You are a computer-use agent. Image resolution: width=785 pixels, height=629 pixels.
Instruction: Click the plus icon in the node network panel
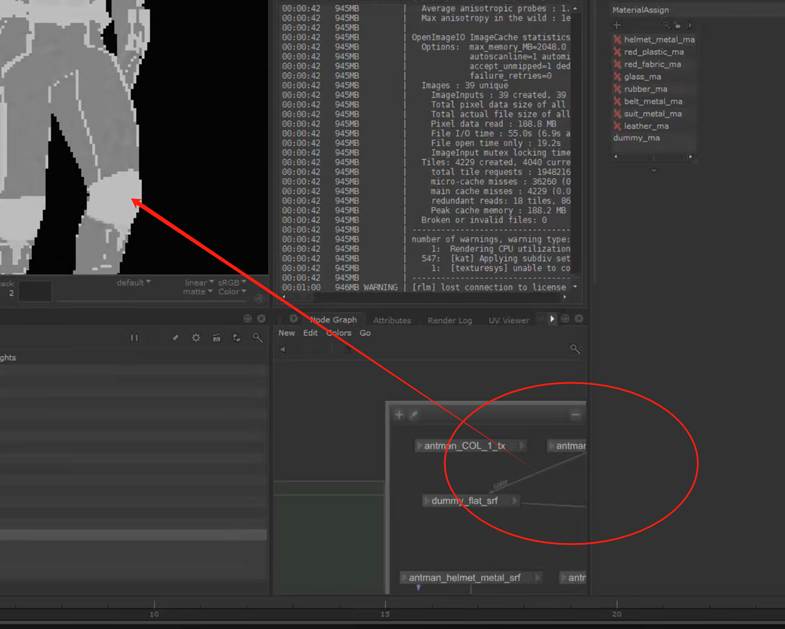click(399, 414)
